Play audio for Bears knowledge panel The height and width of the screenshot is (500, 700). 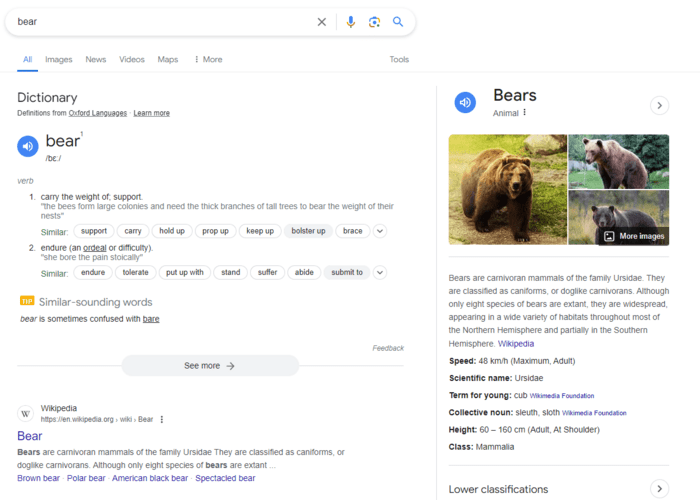pyautogui.click(x=465, y=102)
